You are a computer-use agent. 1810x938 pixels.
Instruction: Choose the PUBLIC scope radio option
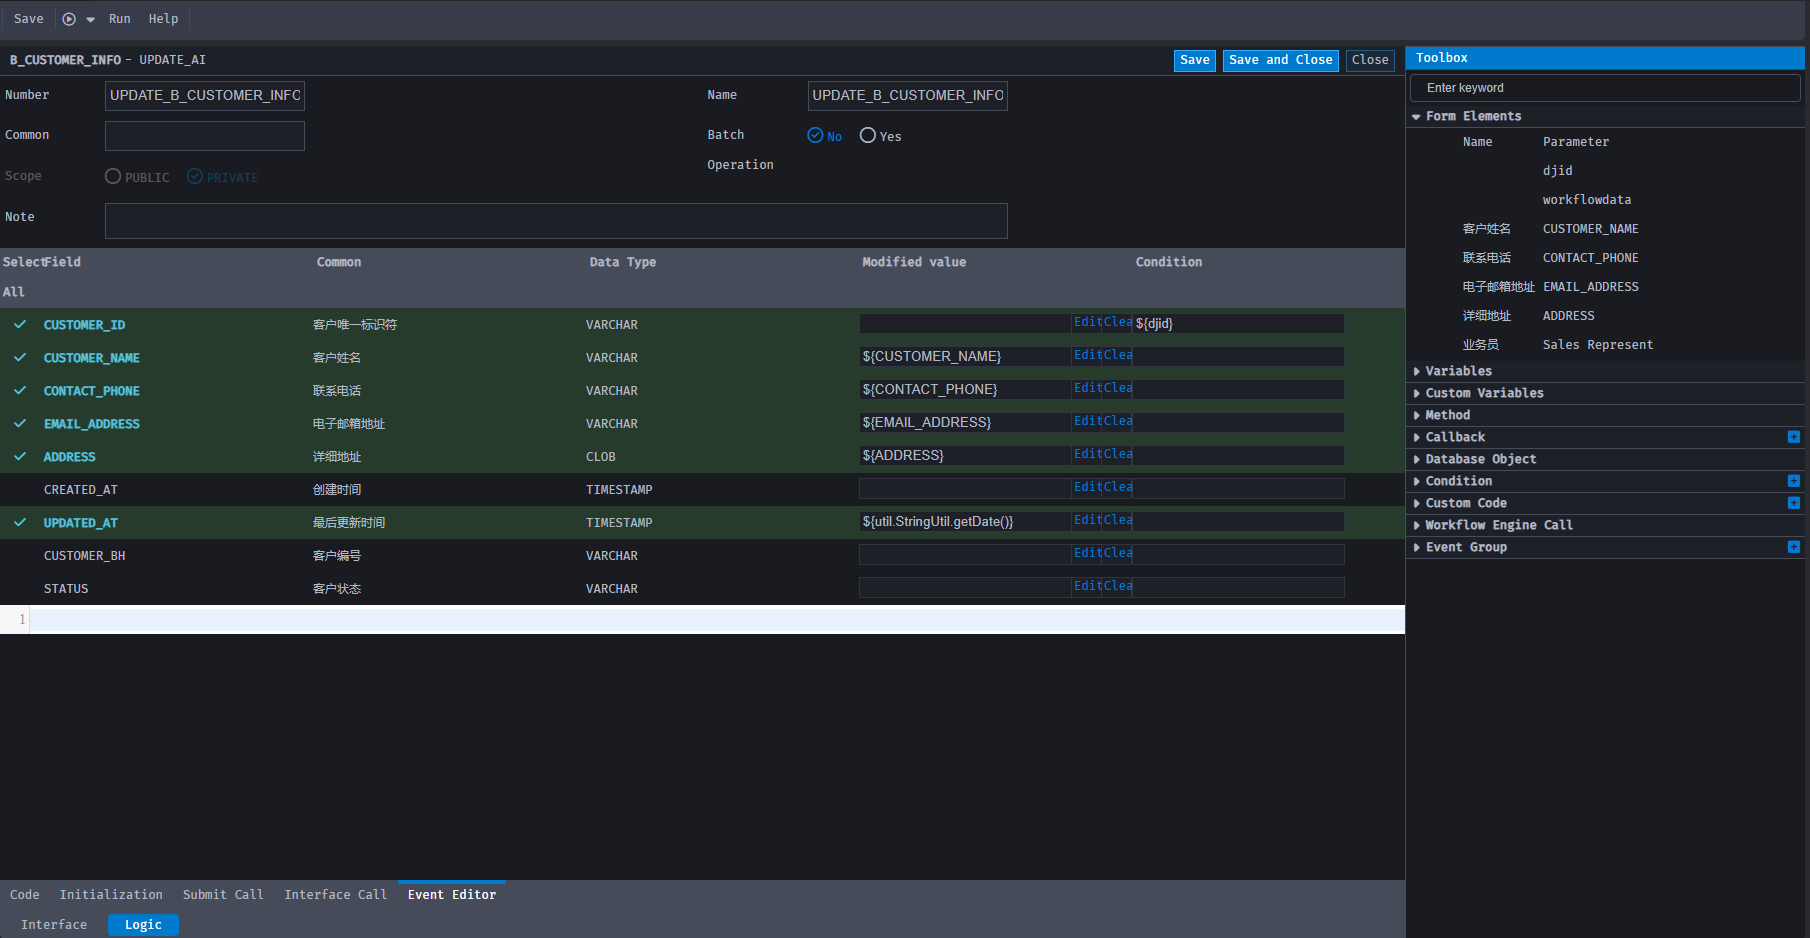pos(113,177)
